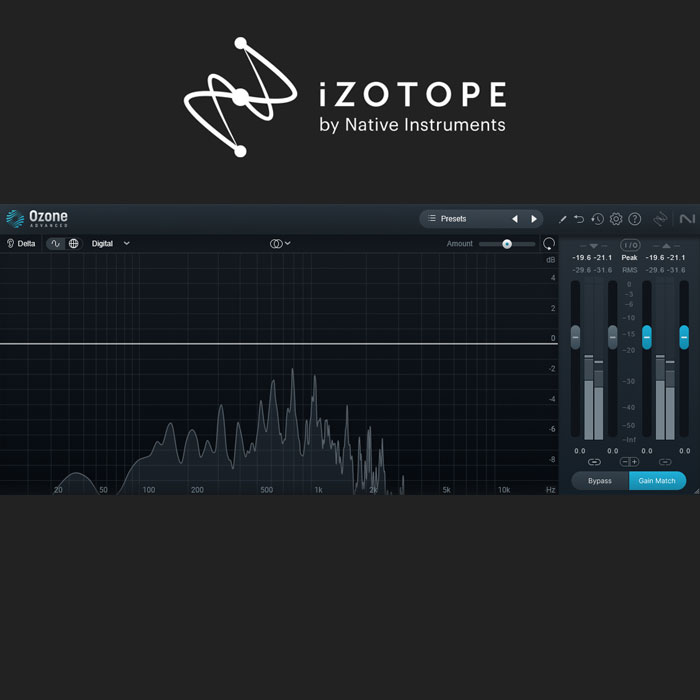
Task: Select the sine wave mode button
Action: point(55,244)
